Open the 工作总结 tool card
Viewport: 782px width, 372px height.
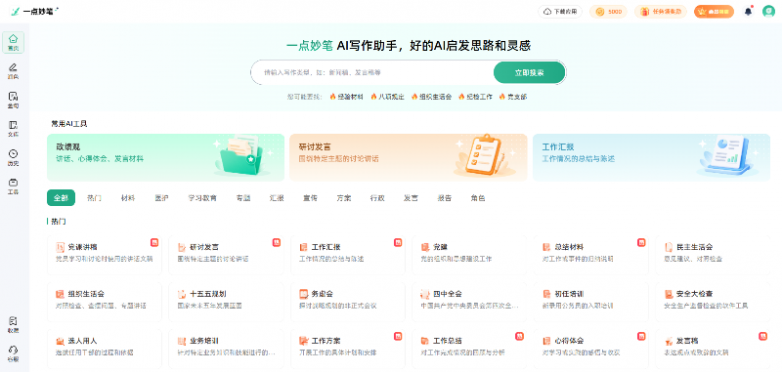coord(469,348)
